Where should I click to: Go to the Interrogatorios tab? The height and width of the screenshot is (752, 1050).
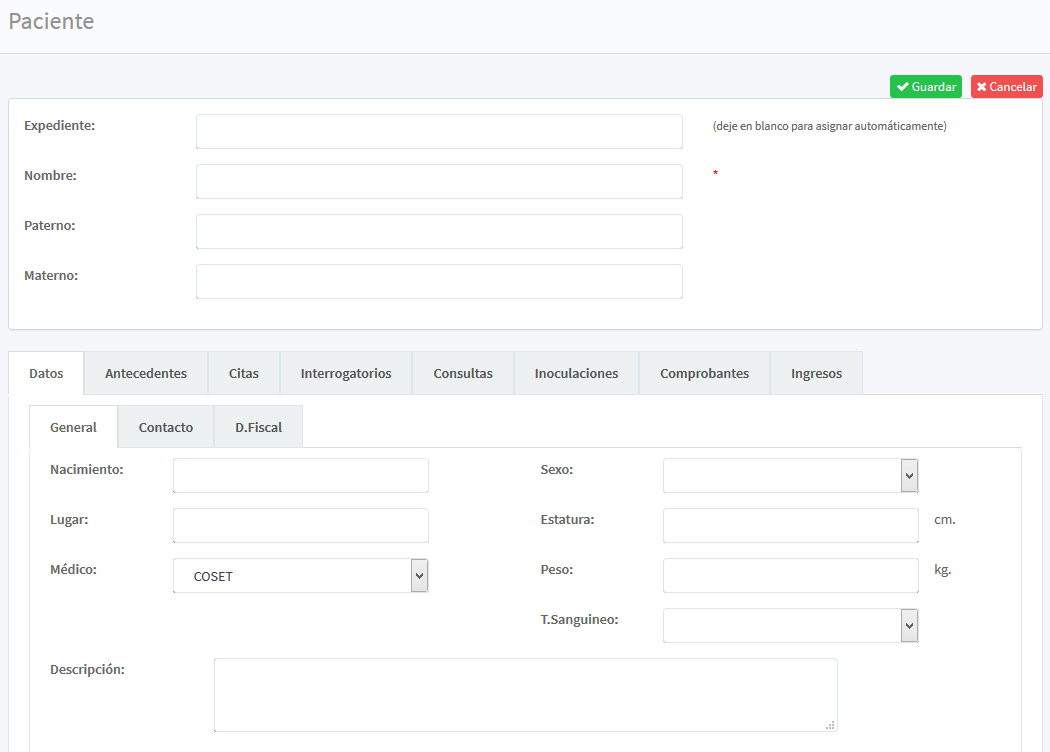346,373
